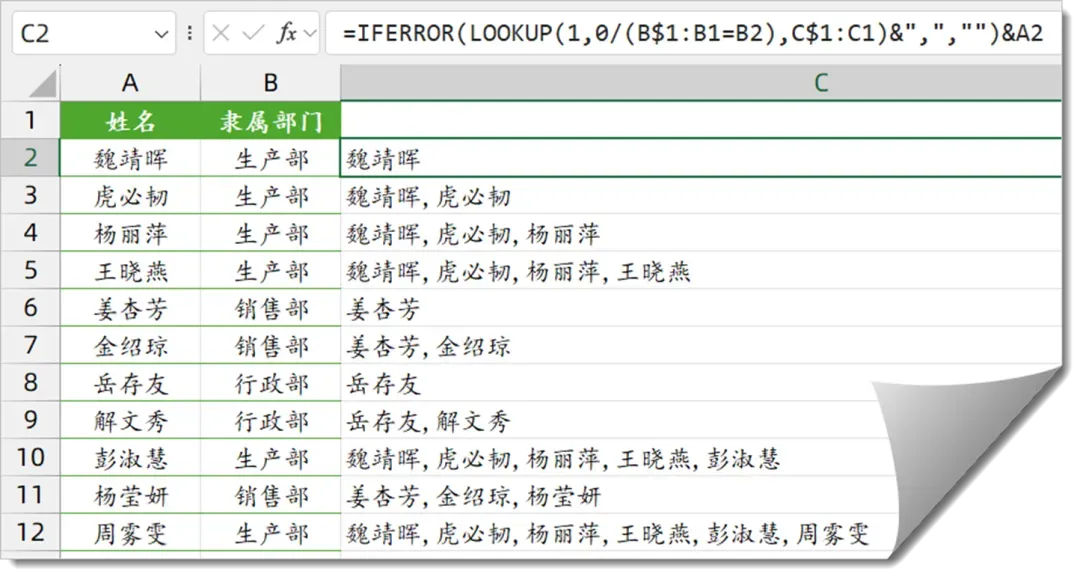Select cell A7 containing 金绍琼
Screen dimensions: 1080x577
tap(130, 345)
